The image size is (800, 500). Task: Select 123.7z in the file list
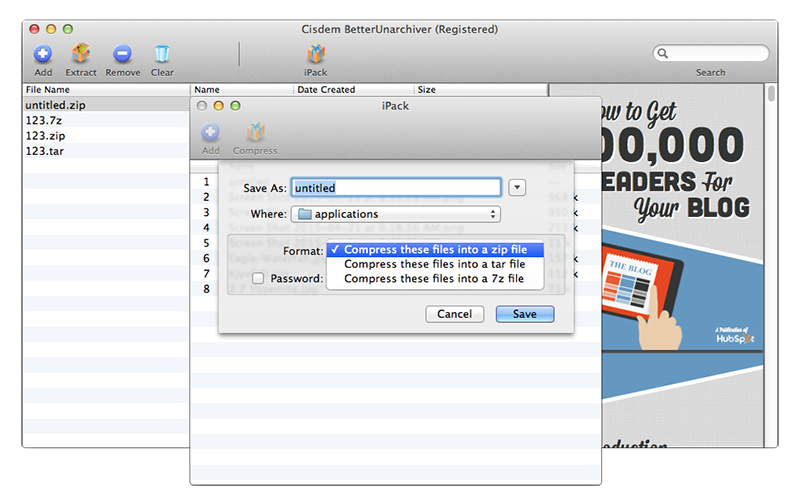click(106, 120)
